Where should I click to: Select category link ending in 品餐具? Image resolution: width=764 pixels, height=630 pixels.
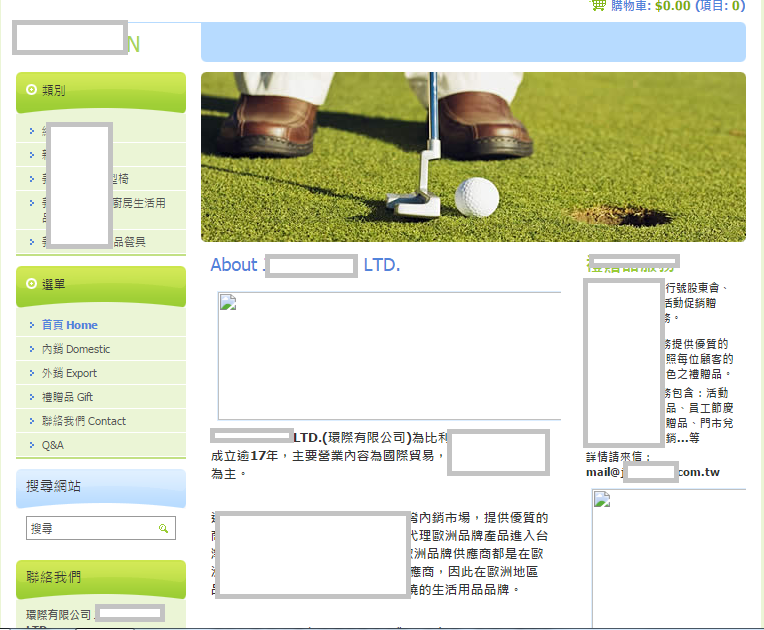(94, 242)
